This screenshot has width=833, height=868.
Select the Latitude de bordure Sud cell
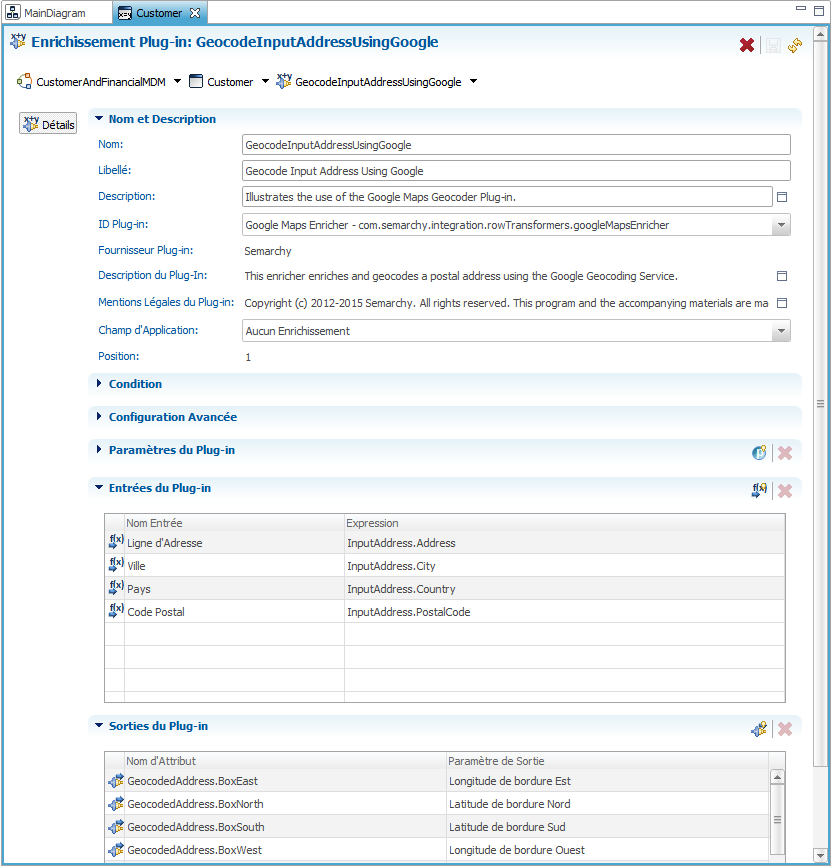tap(608, 827)
